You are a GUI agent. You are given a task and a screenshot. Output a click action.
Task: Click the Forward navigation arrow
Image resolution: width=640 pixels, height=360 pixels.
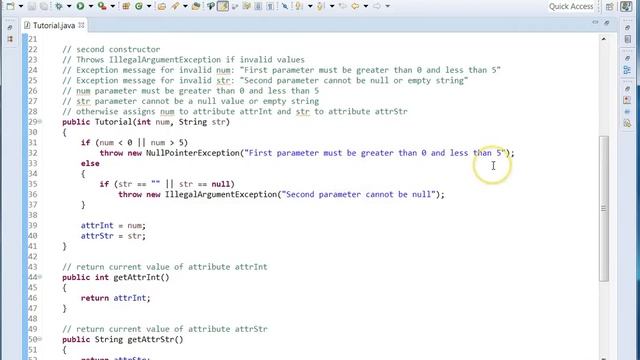click(x=377, y=6)
